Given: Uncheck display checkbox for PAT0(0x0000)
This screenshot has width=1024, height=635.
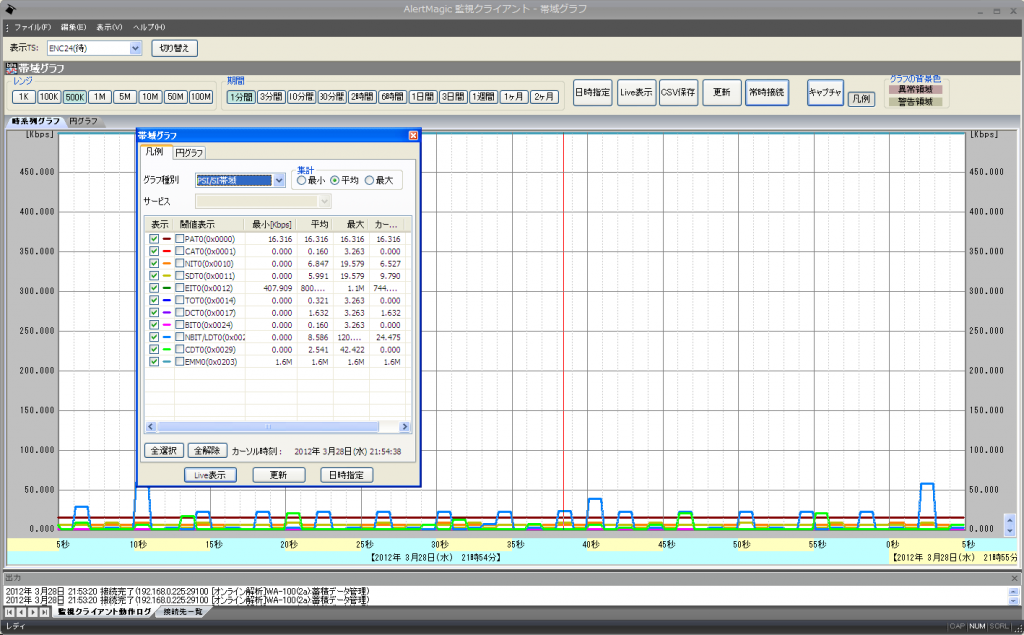Looking at the screenshot, I should pyautogui.click(x=154, y=239).
